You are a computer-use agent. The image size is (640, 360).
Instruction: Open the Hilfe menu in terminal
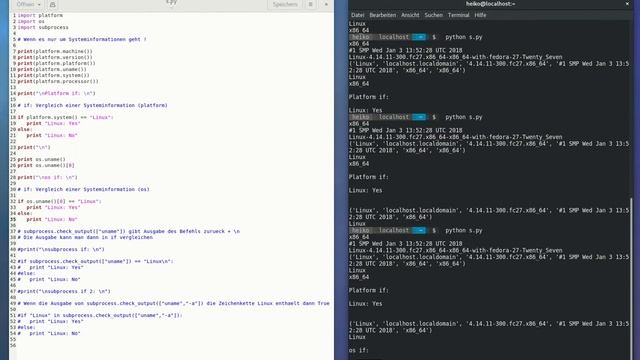point(480,15)
